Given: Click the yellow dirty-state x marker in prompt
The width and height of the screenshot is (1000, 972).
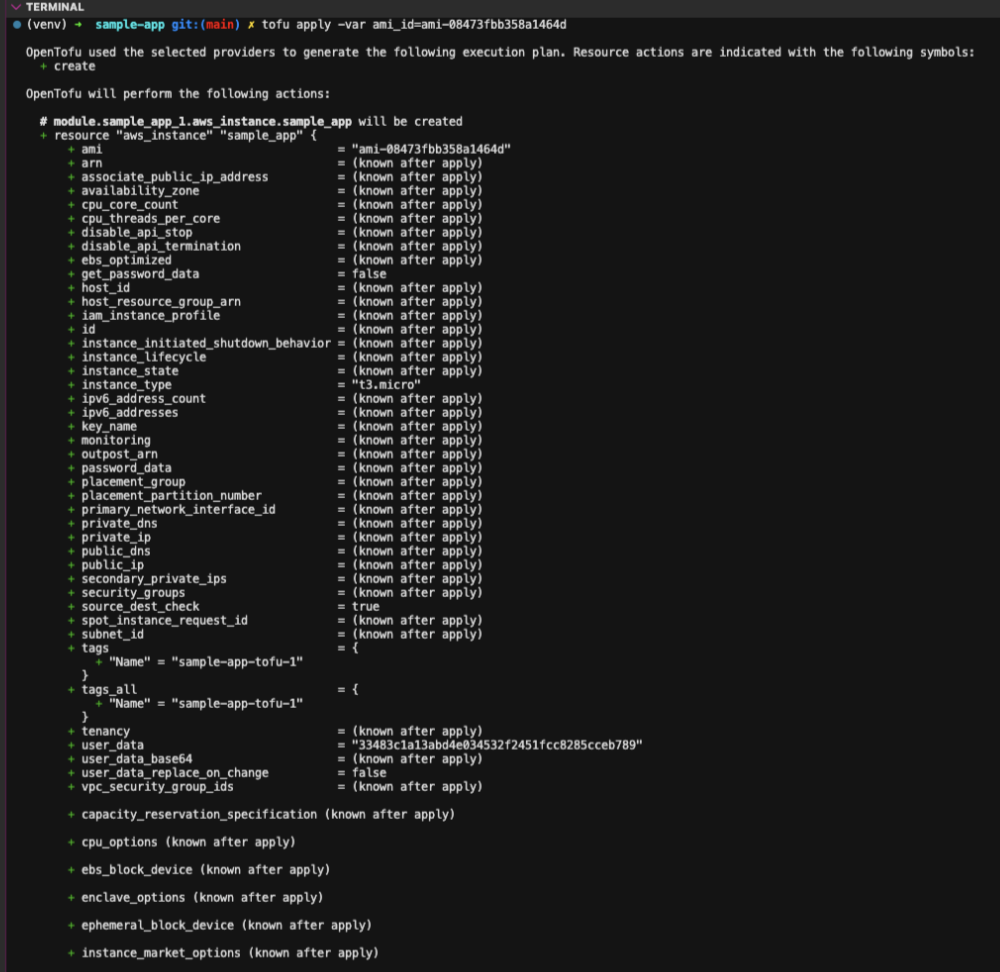Looking at the screenshot, I should point(250,24).
